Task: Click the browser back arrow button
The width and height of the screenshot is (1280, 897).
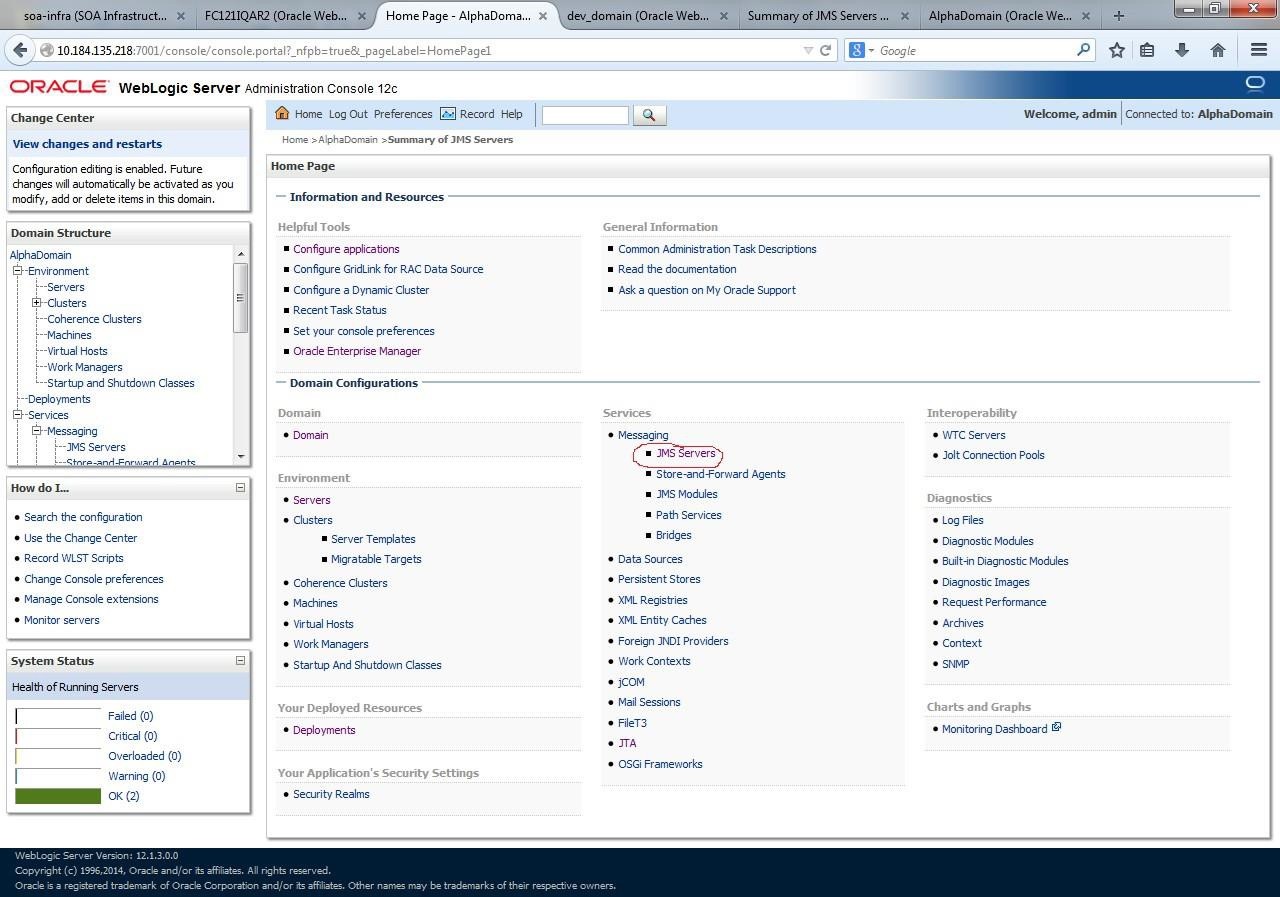Action: tap(21, 50)
